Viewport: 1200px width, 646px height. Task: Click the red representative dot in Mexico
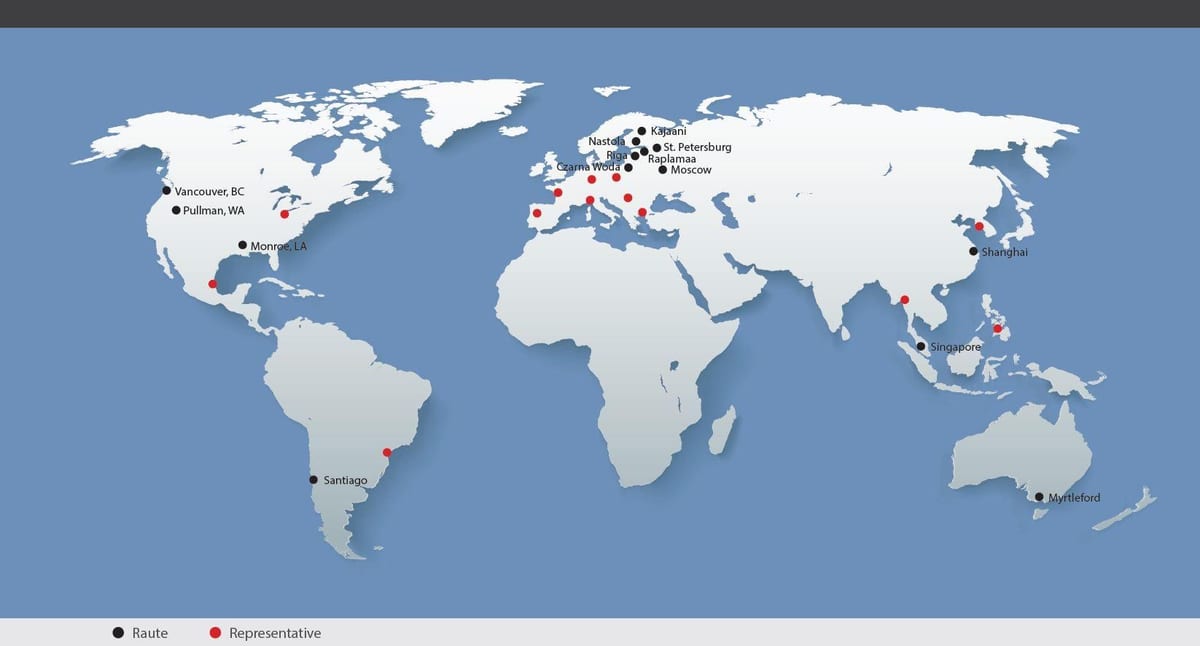click(212, 284)
